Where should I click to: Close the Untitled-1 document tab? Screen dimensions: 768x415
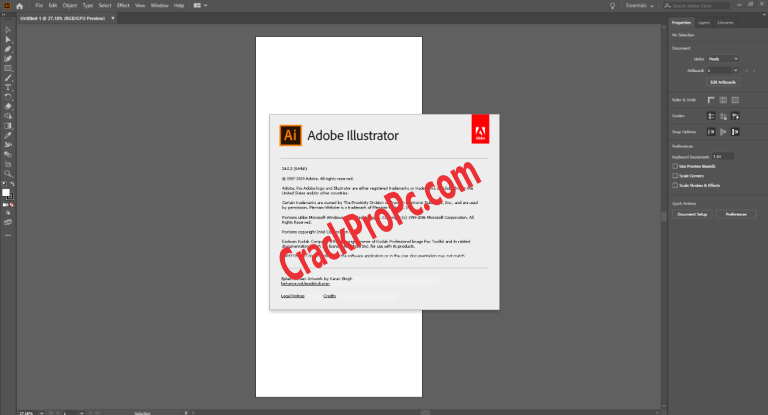[x=113, y=18]
